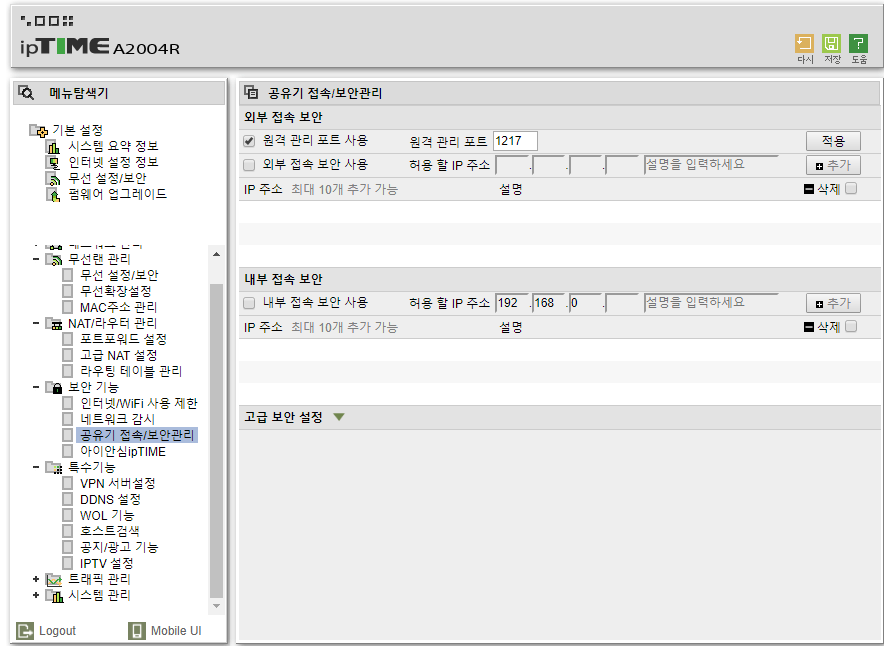Click the 보안 기능 lock folder icon
The width and height of the screenshot is (884, 646).
tap(54, 388)
